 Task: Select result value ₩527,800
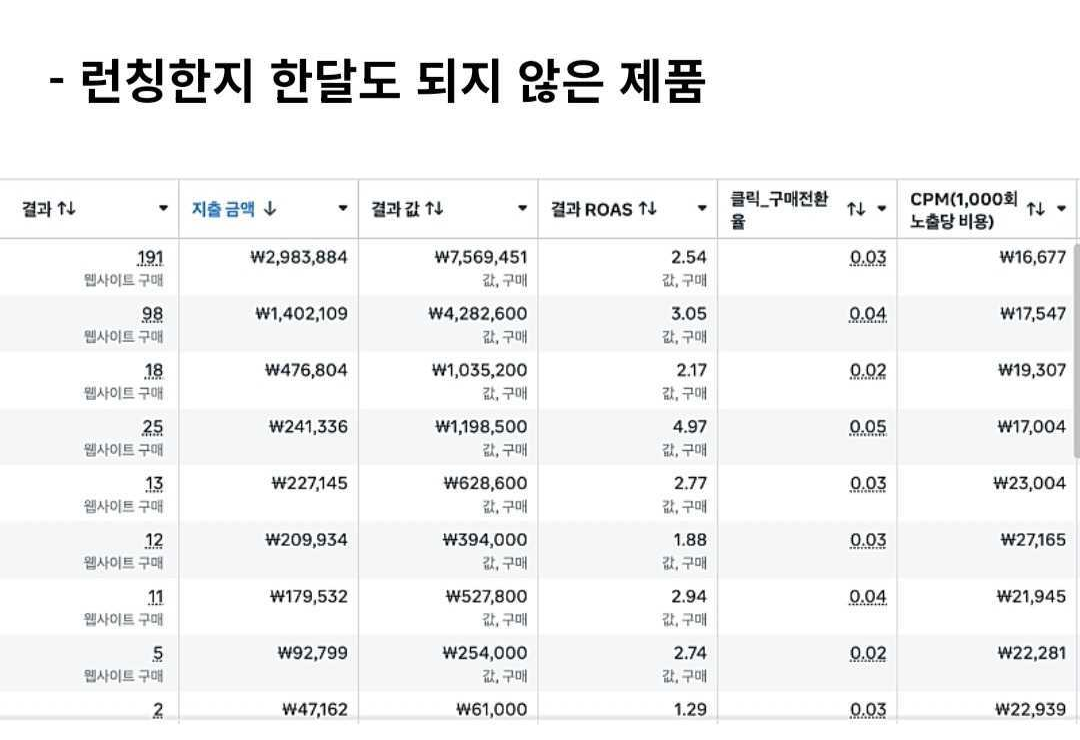pos(486,597)
